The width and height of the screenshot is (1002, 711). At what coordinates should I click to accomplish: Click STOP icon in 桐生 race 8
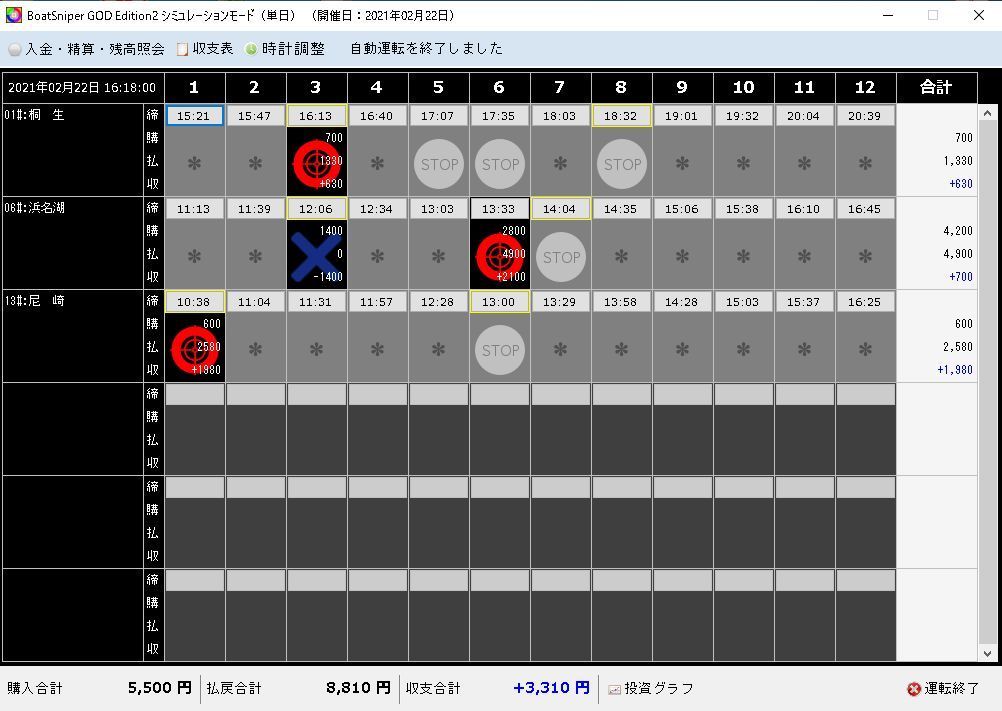pos(622,164)
